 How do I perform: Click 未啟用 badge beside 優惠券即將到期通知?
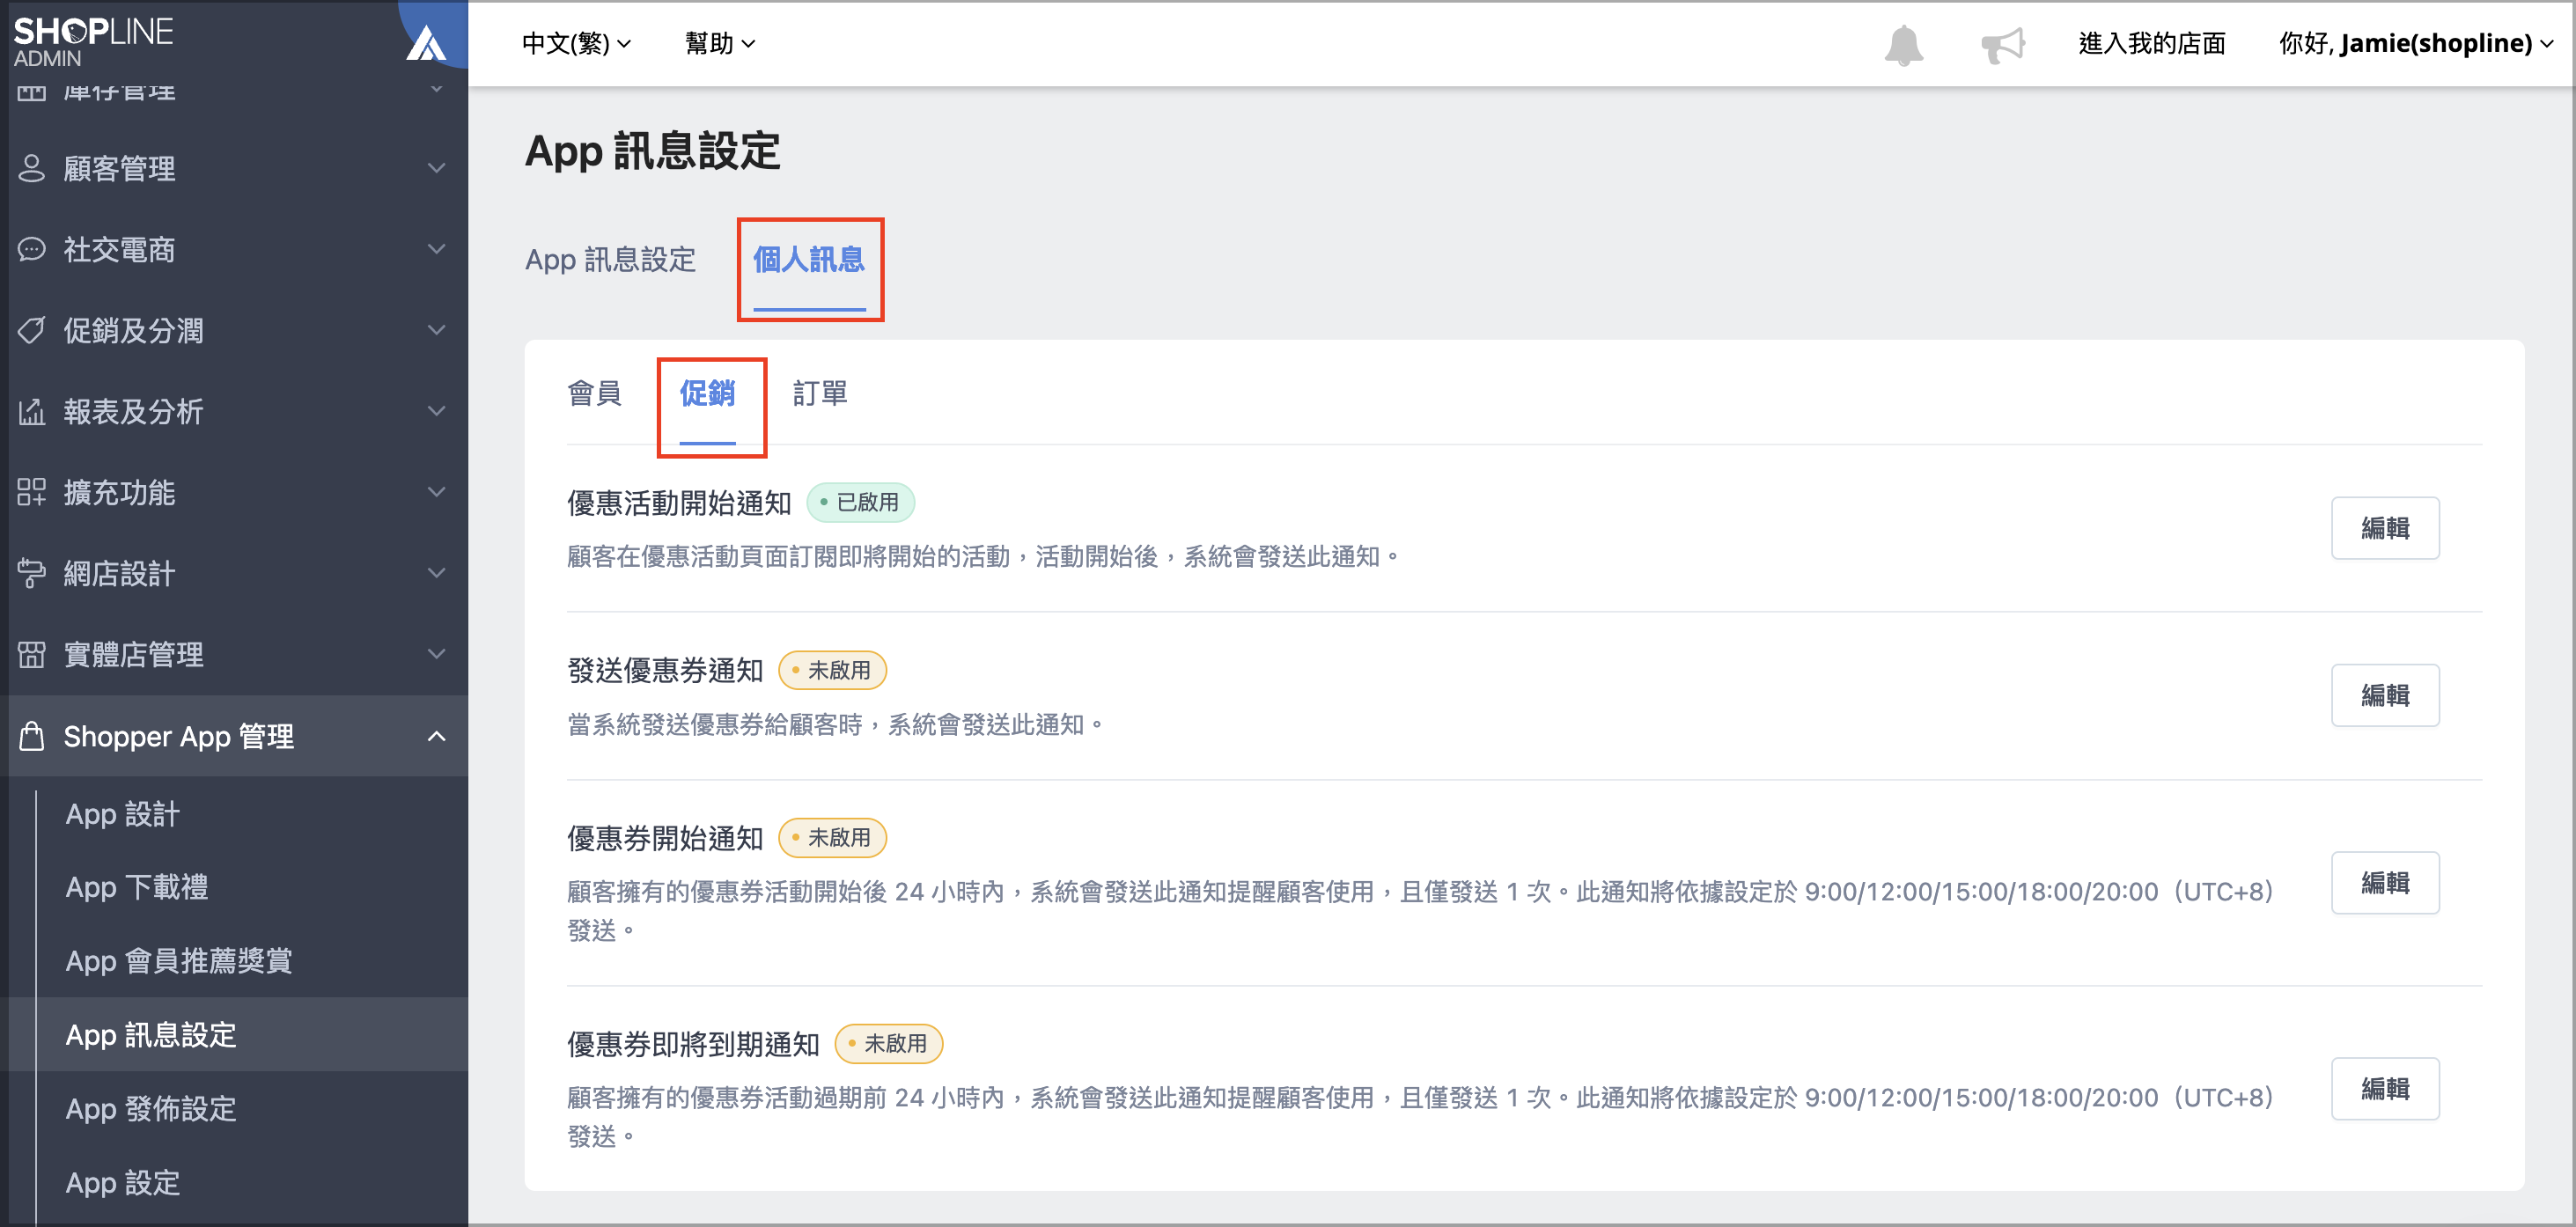[889, 1044]
